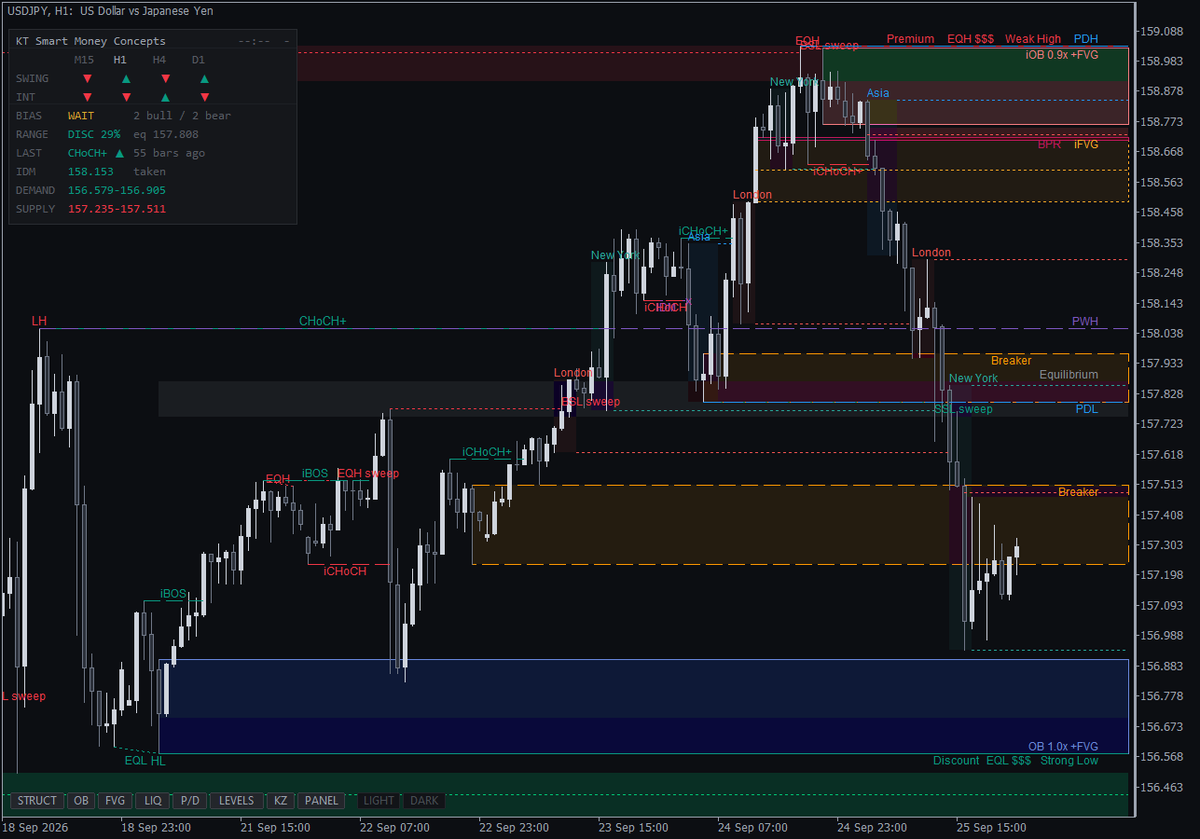This screenshot has height=839, width=1200.
Task: Click the LH swing label
Action: pyautogui.click(x=38, y=321)
